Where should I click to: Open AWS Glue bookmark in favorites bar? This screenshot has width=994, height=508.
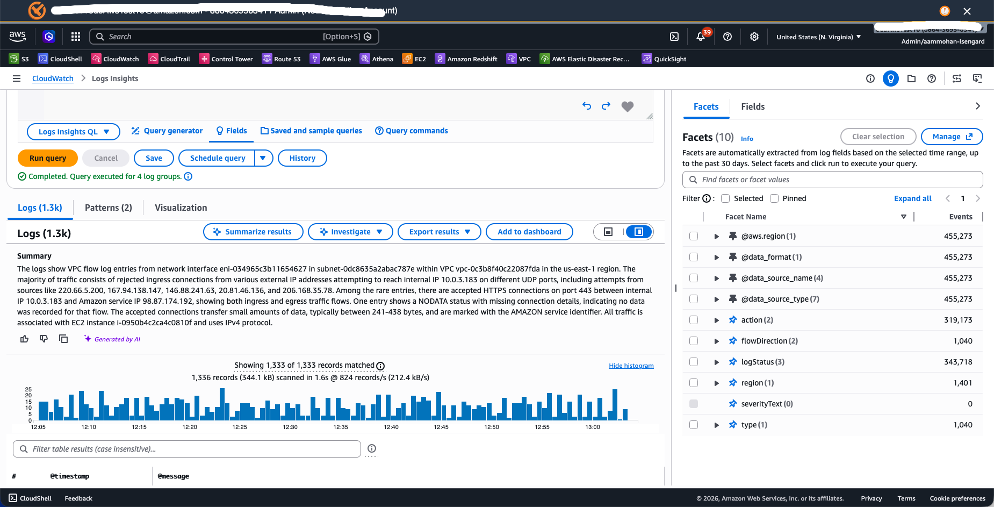pyautogui.click(x=330, y=59)
